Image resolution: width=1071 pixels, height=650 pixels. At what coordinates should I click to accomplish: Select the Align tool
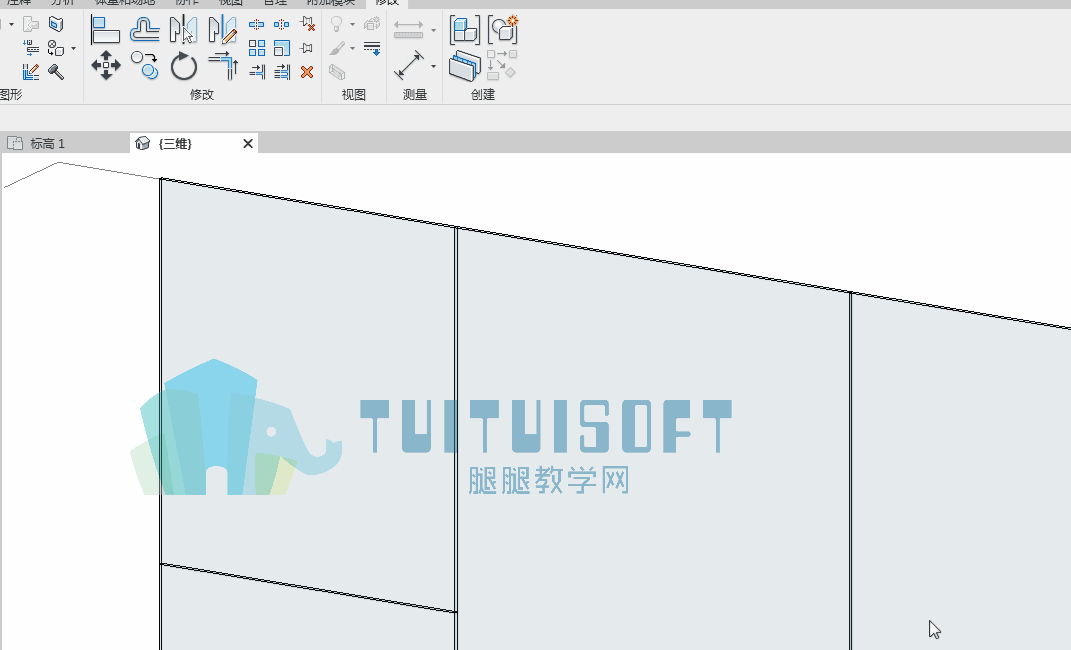105,30
